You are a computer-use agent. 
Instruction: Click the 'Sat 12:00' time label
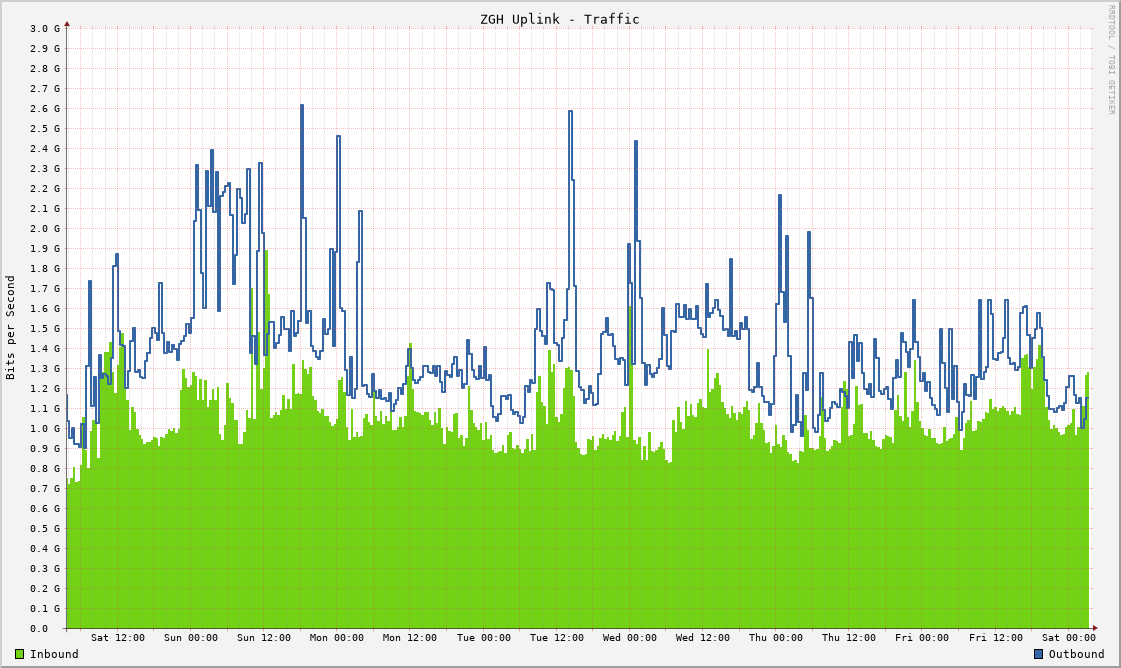tap(118, 637)
